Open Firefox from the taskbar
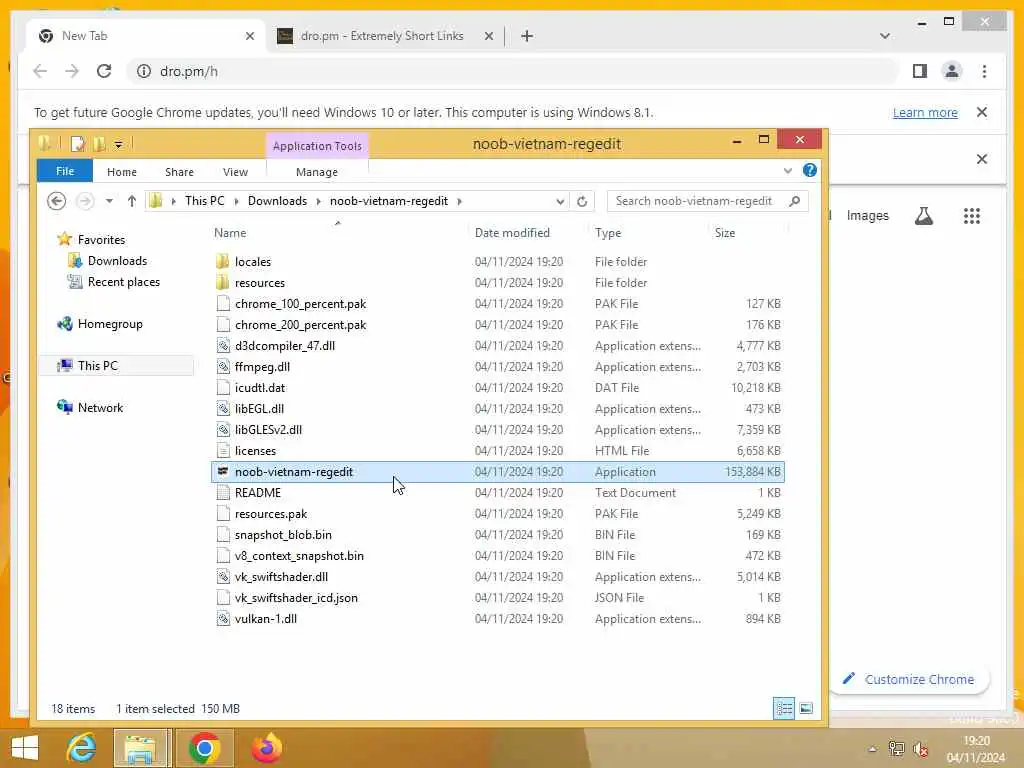 coord(266,748)
